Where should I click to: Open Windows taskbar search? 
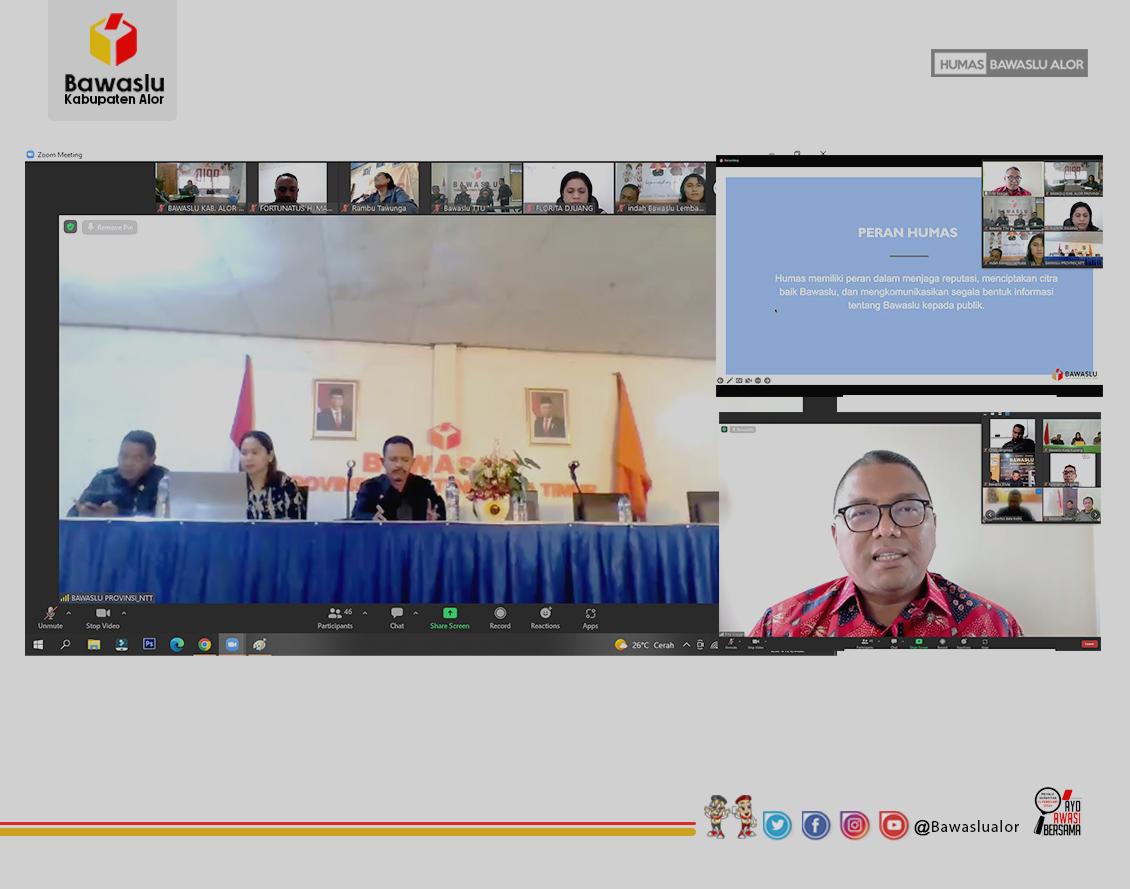(x=66, y=644)
